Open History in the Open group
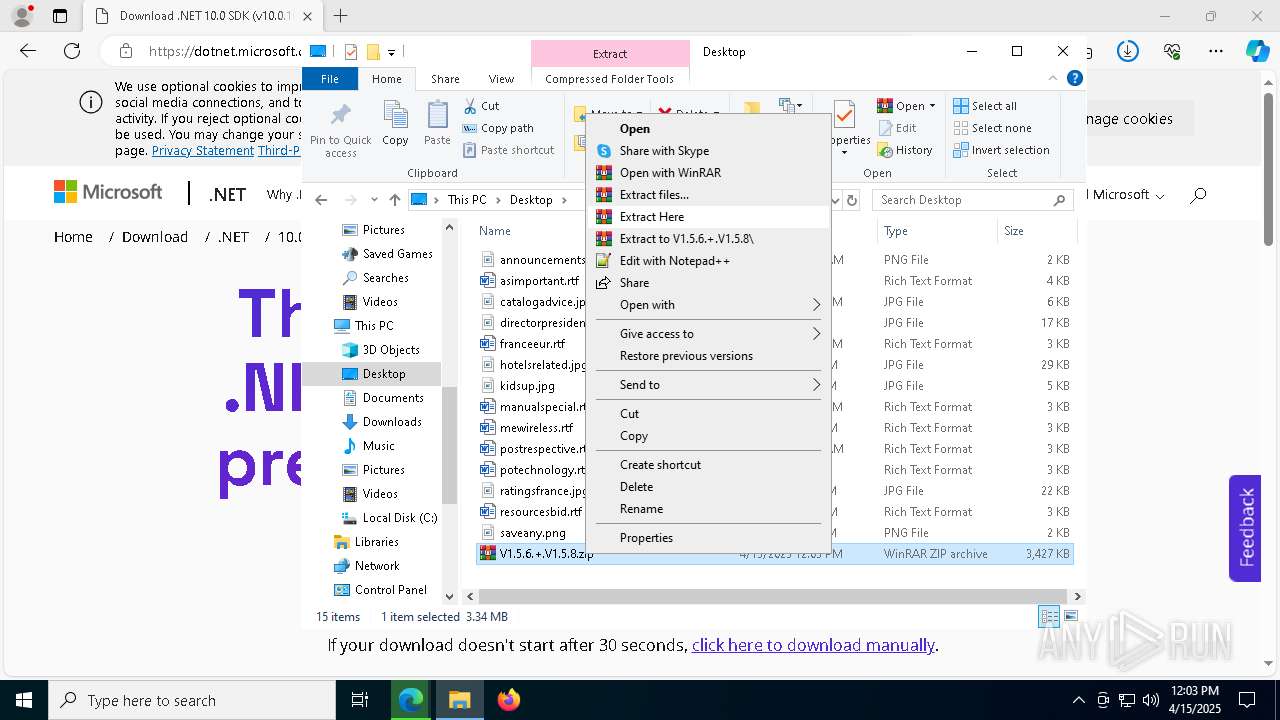Screen dimensions: 1280x720 (x=905, y=150)
